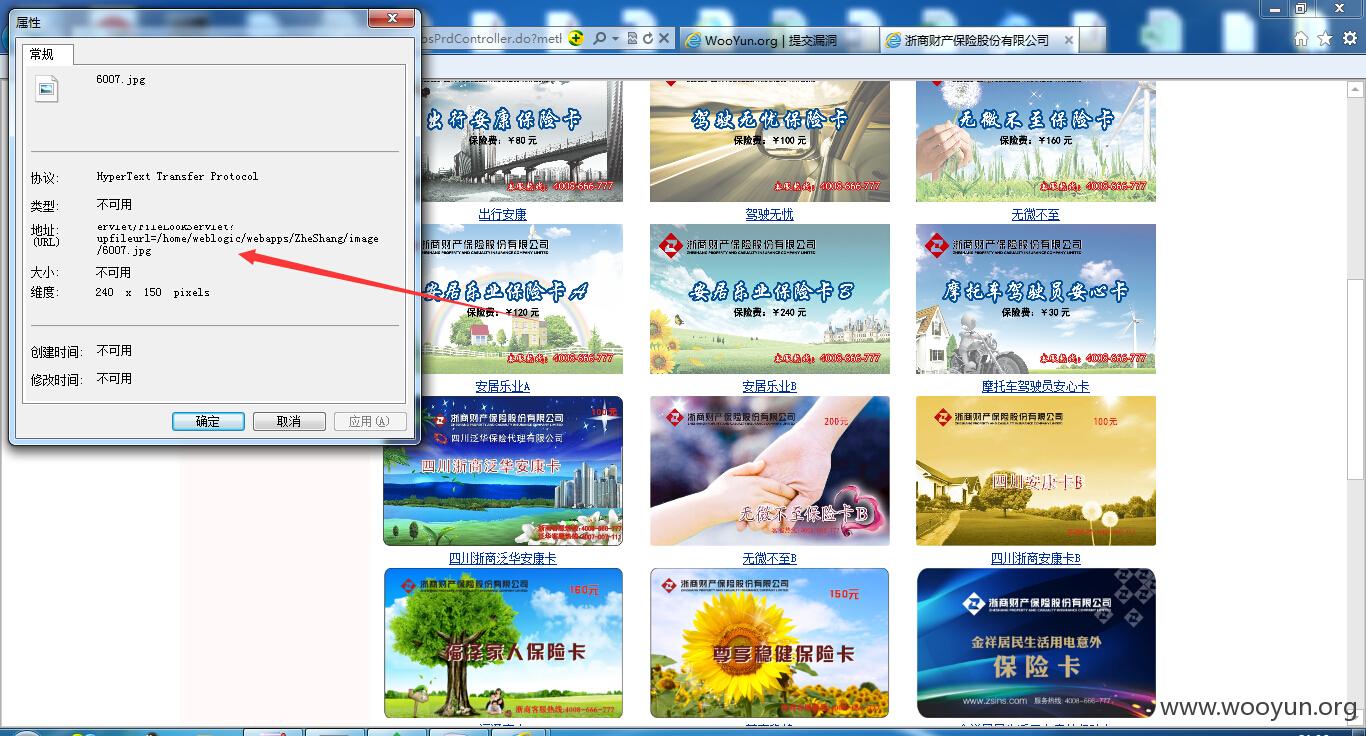Stop loading with the address bar X
This screenshot has height=736, width=1366.
click(x=664, y=39)
